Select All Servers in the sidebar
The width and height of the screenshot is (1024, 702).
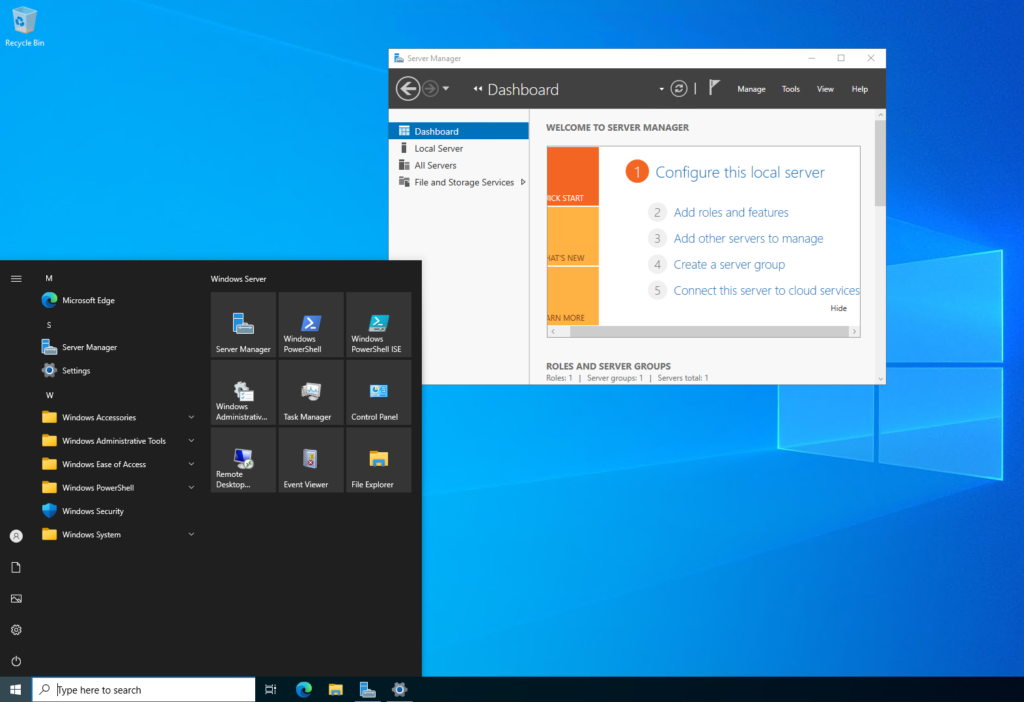458,165
